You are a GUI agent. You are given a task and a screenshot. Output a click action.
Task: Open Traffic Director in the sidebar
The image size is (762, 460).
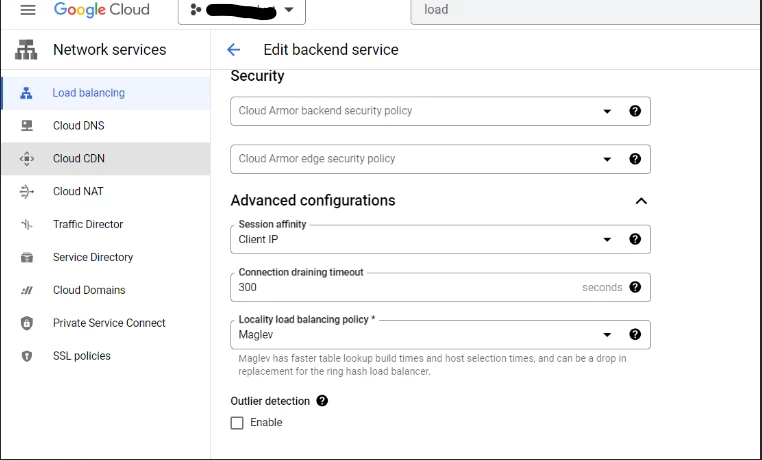pyautogui.click(x=106, y=224)
